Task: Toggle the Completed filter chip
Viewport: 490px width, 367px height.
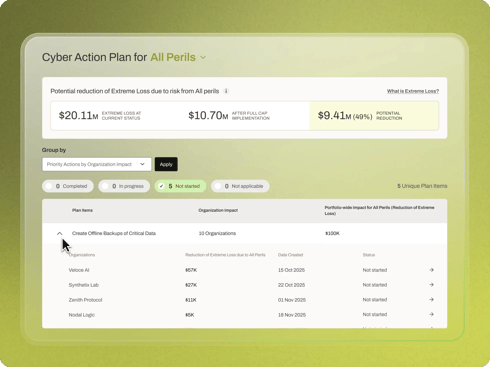Action: pyautogui.click(x=68, y=186)
